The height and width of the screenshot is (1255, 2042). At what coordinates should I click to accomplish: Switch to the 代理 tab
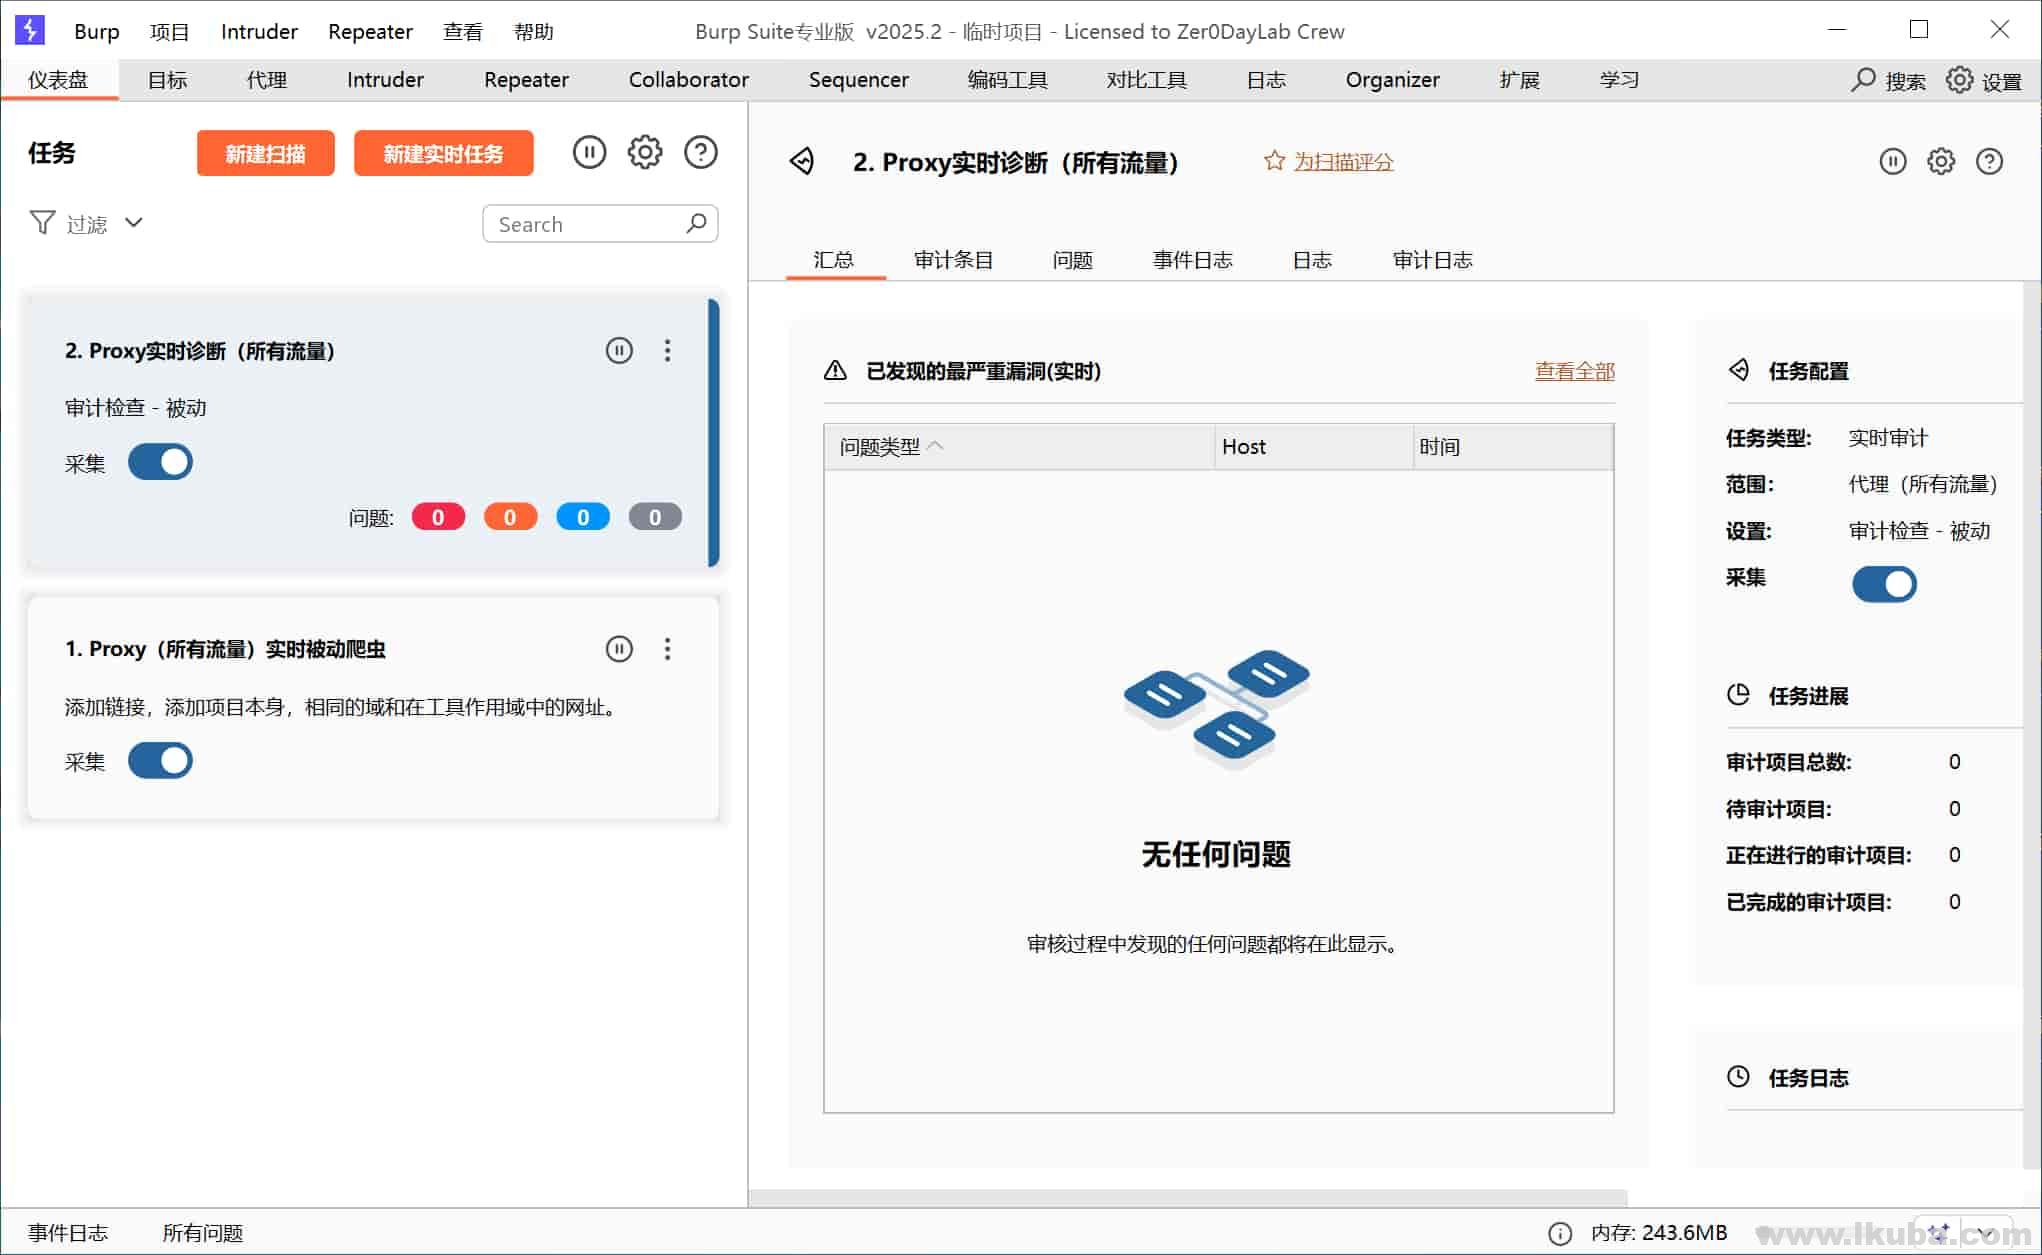pos(267,80)
